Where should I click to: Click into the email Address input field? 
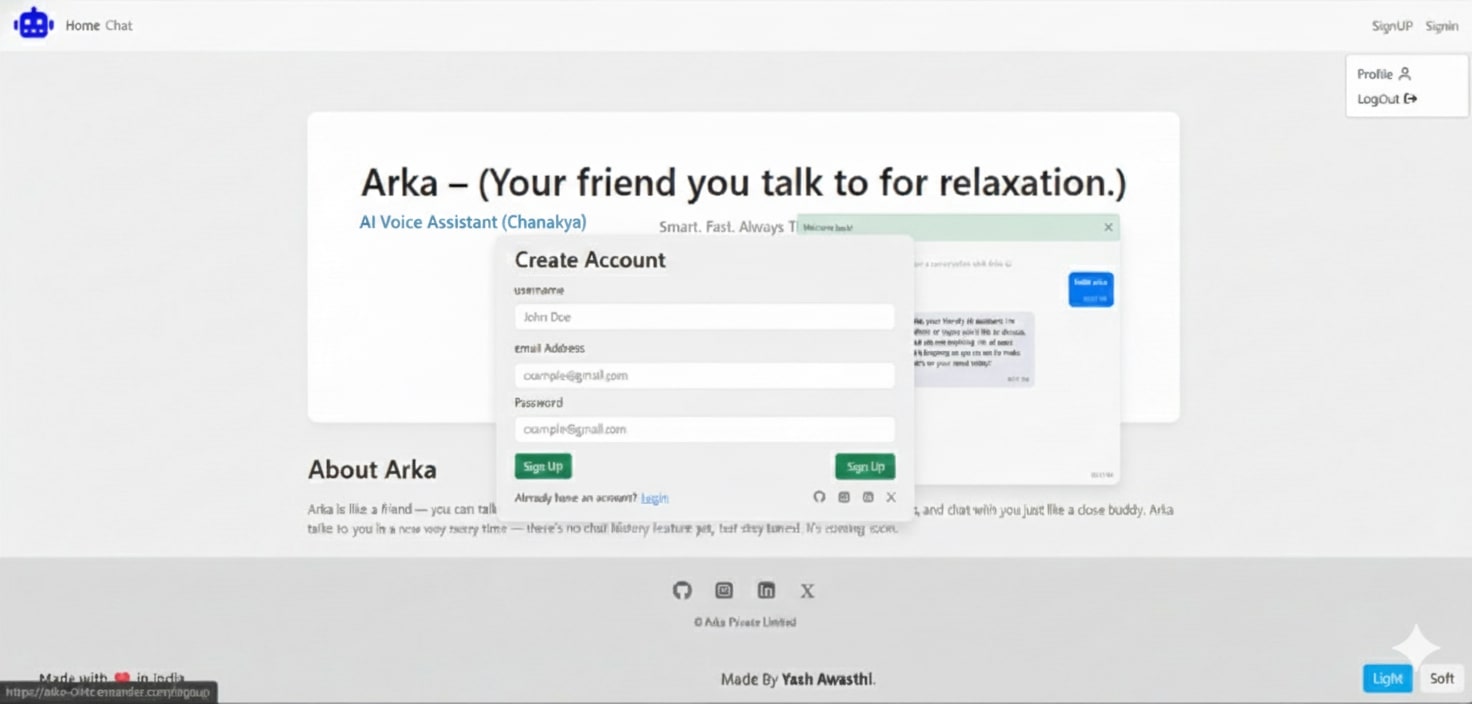coord(704,376)
